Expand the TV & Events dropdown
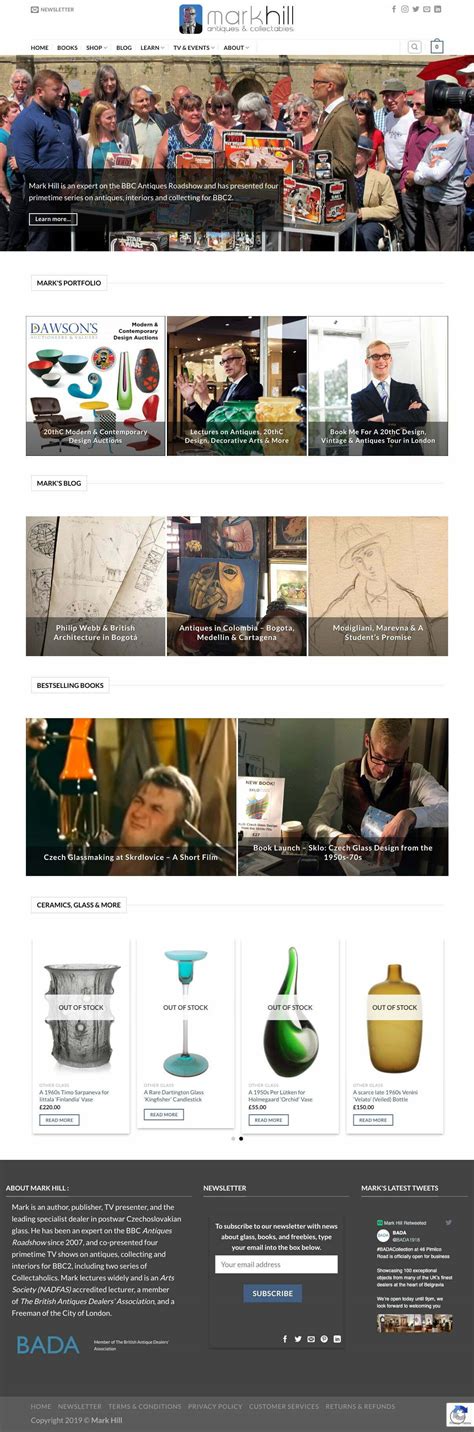Viewport: 474px width, 1432px height. [194, 47]
